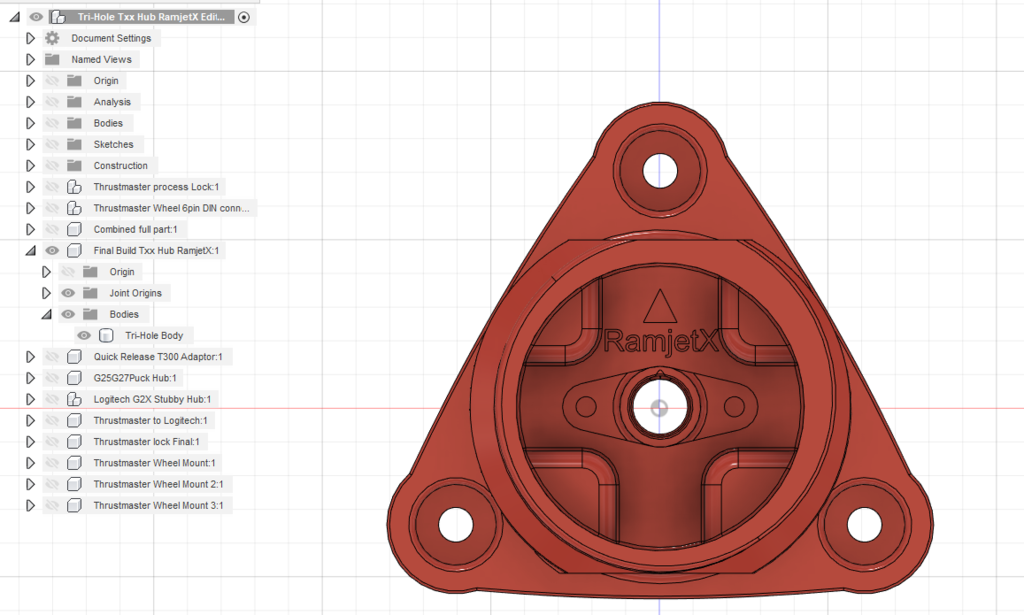Click the folder icon of the Construction row
Viewport: 1024px width, 615px height.
[x=74, y=166]
